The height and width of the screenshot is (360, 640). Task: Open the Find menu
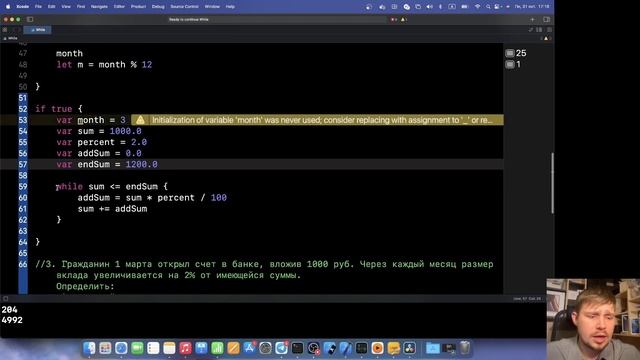[x=81, y=7]
